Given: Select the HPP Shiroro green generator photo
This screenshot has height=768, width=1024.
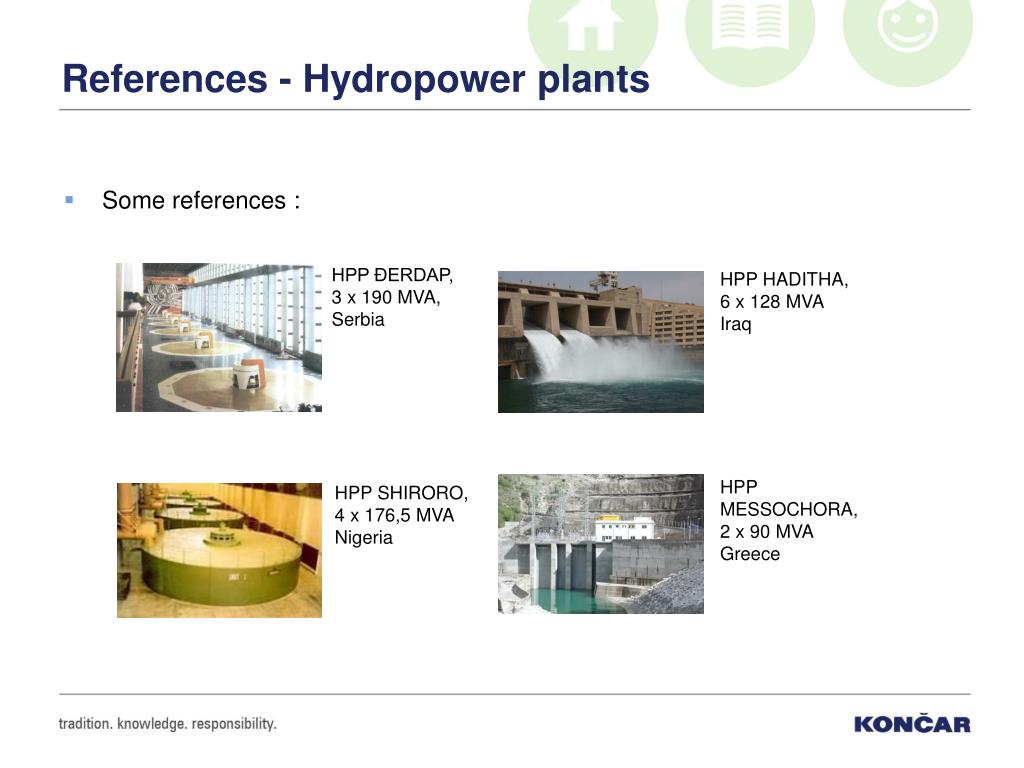Looking at the screenshot, I should click(219, 550).
